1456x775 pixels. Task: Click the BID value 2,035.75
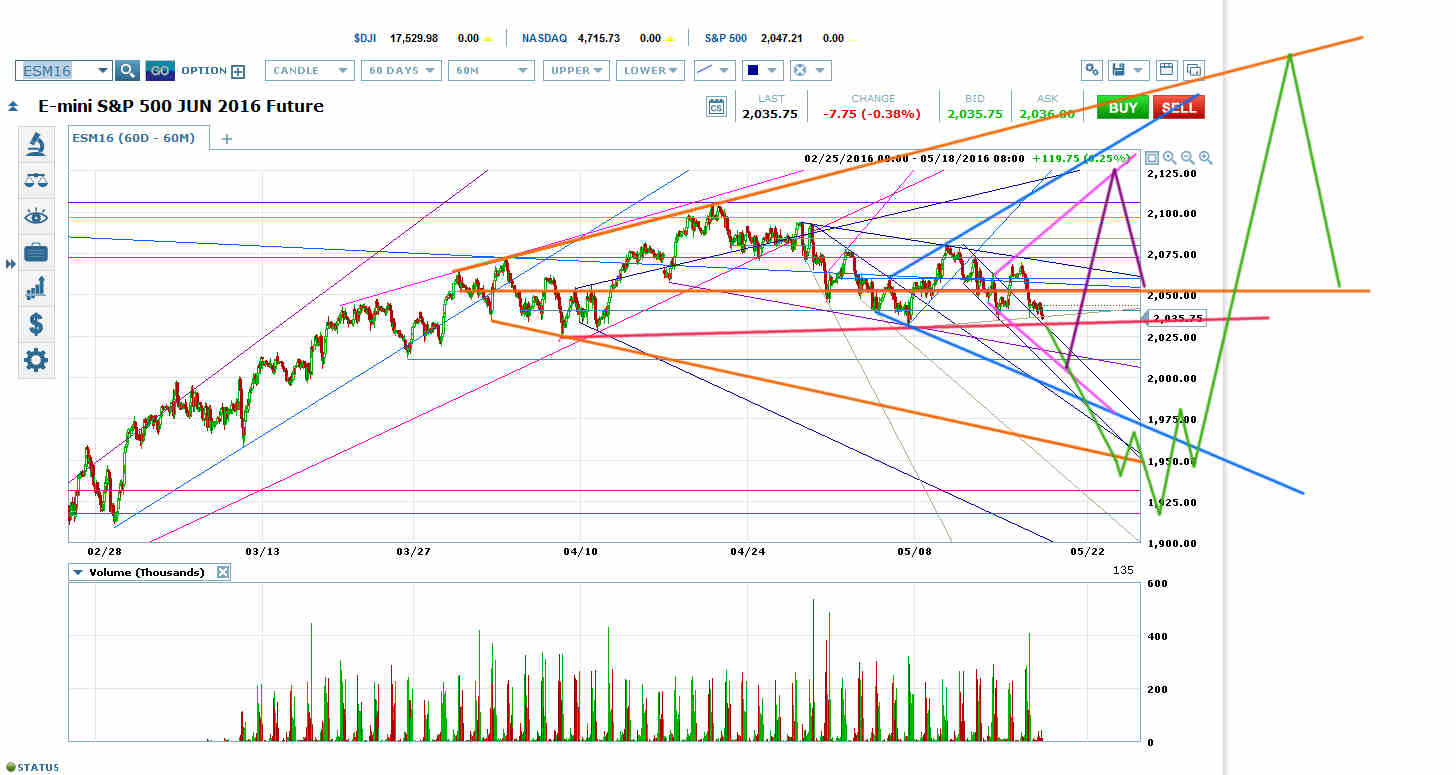coord(974,114)
